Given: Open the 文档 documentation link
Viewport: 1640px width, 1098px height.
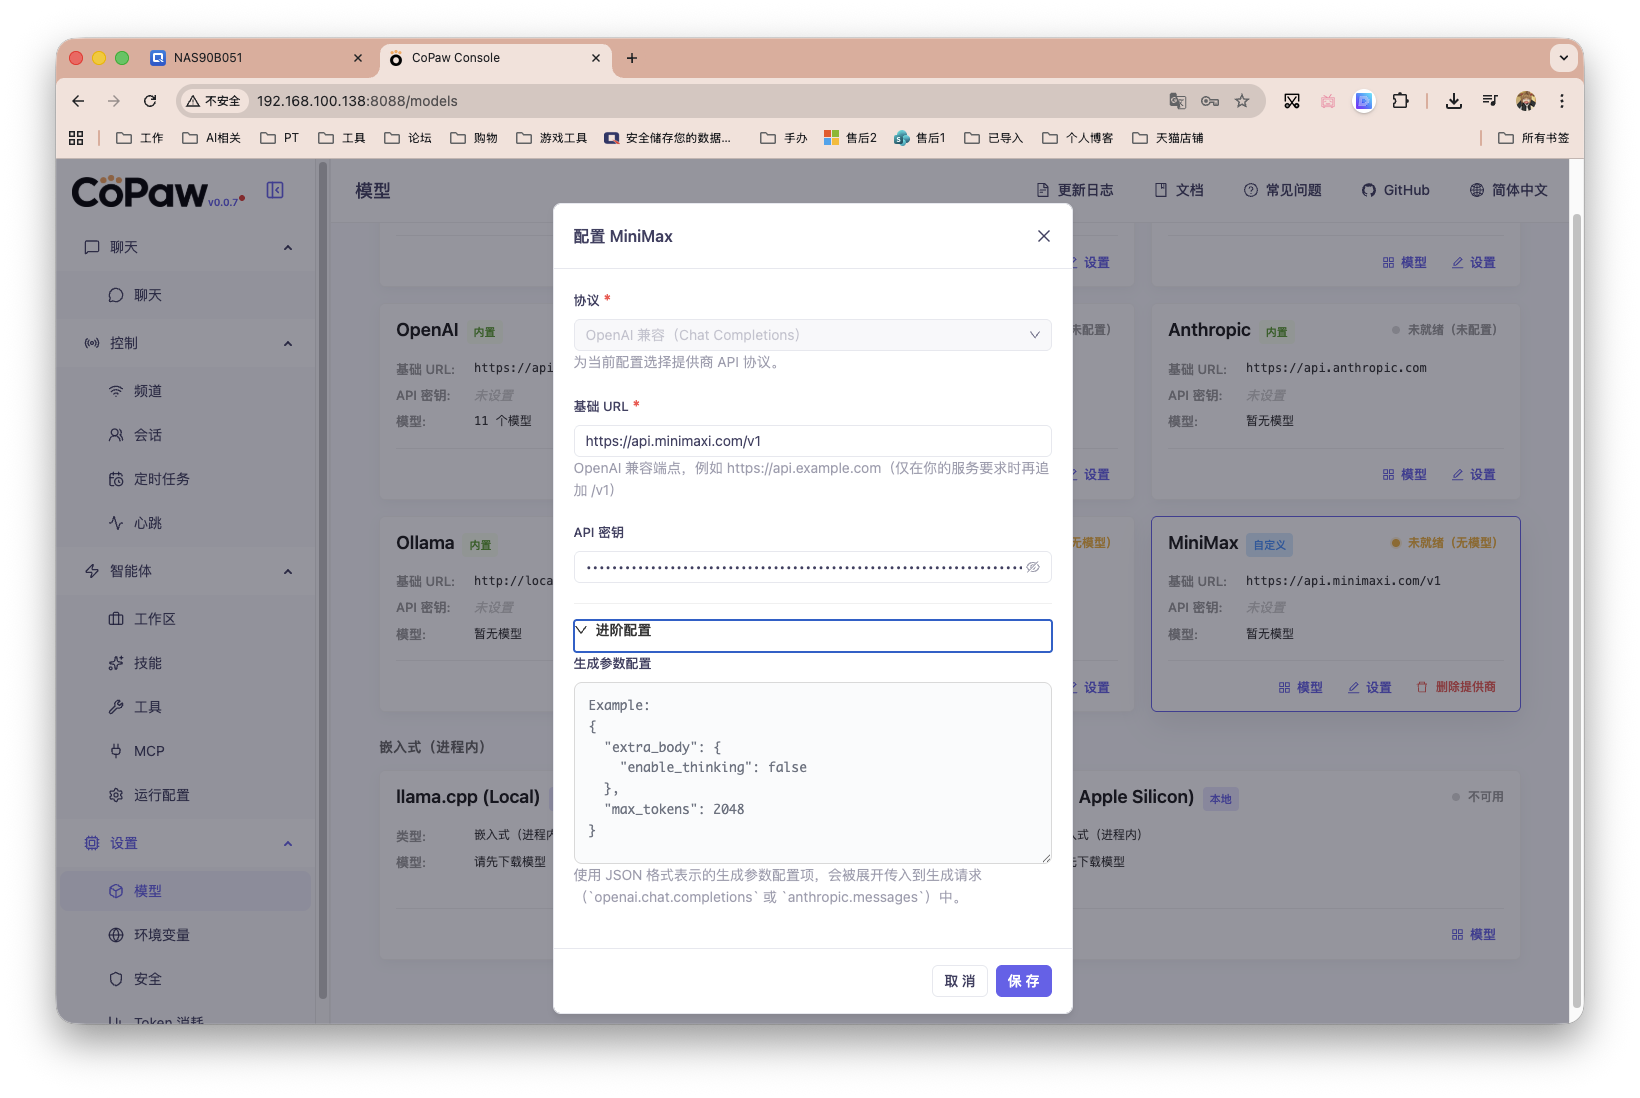Looking at the screenshot, I should click(1179, 190).
